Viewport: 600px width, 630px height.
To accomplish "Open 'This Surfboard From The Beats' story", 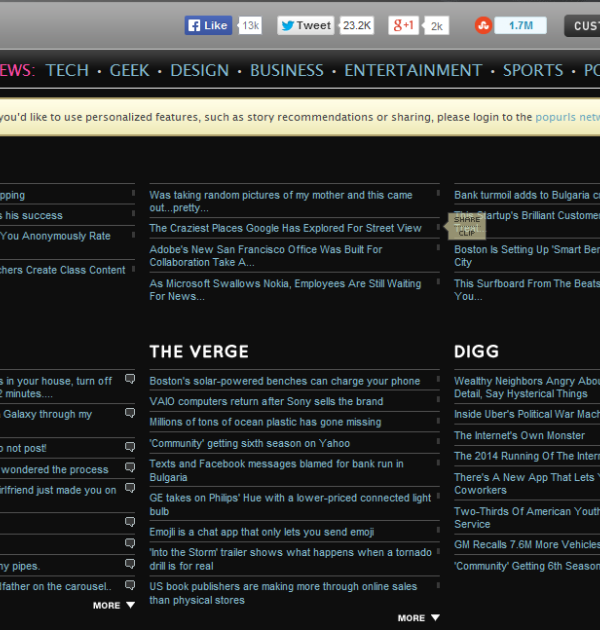I will pos(527,290).
